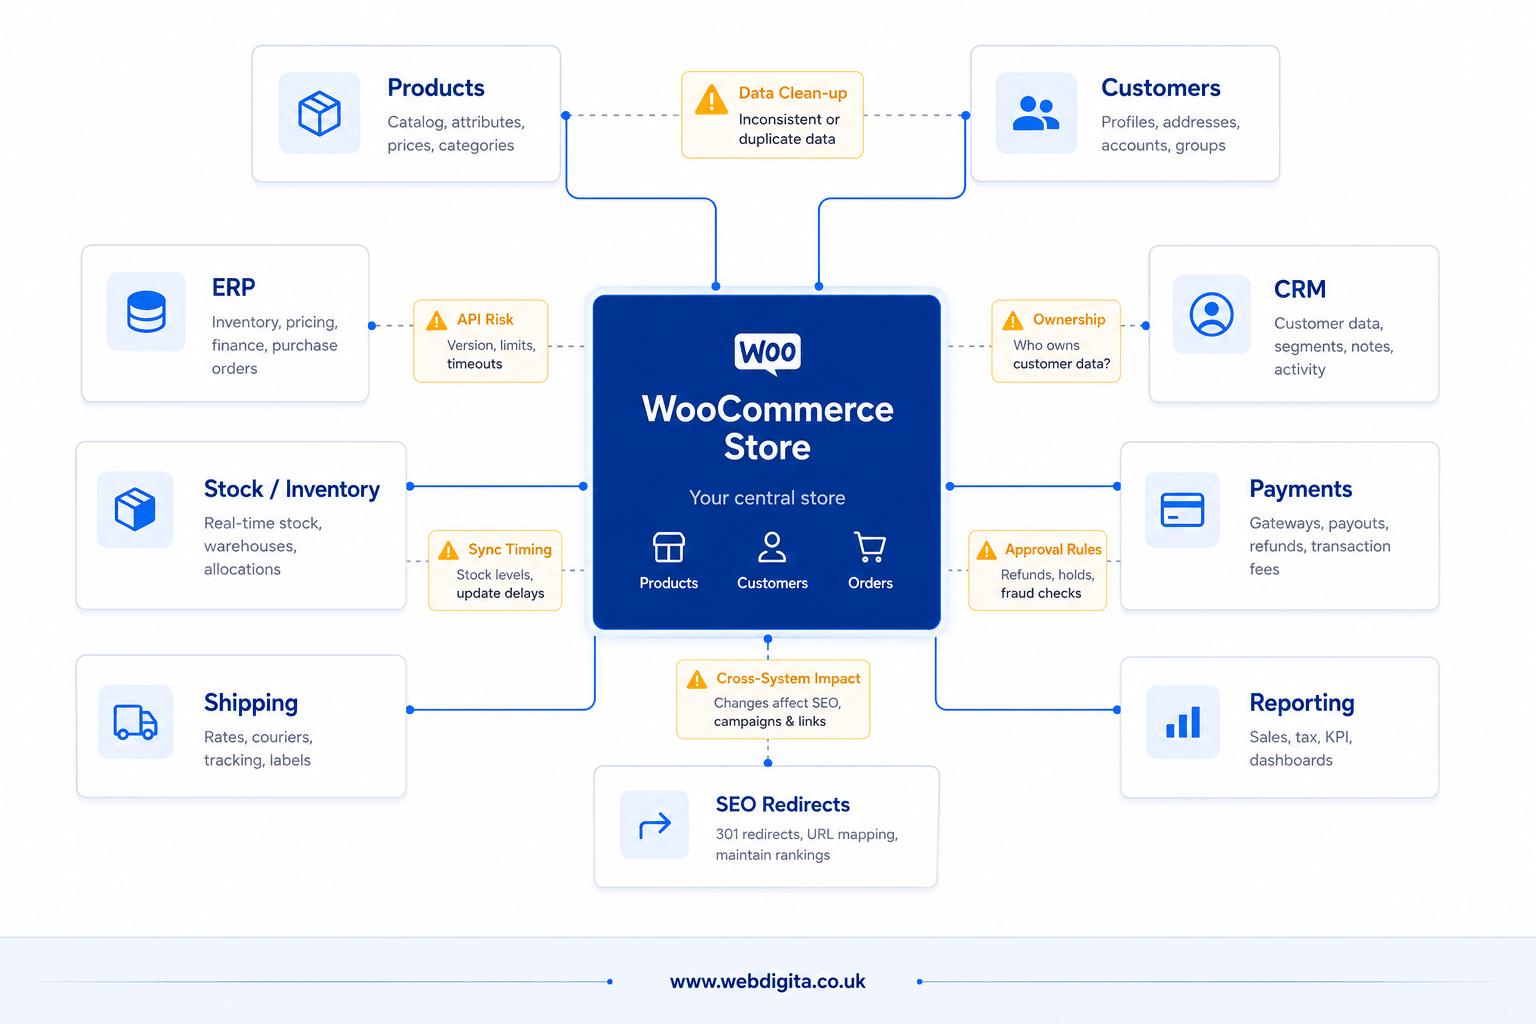Viewport: 1536px width, 1024px height.
Task: Select the Products card heading
Action: (x=436, y=88)
